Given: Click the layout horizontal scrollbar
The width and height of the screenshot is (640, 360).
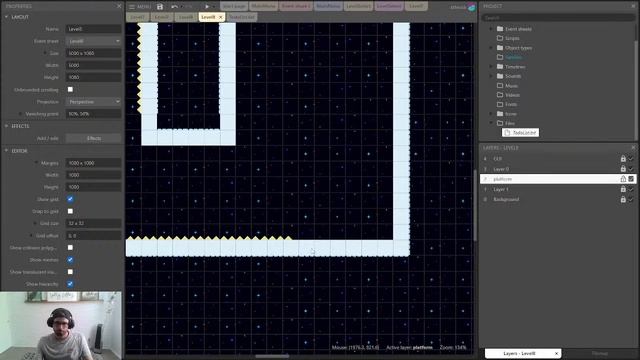Looking at the screenshot, I should (272, 356).
